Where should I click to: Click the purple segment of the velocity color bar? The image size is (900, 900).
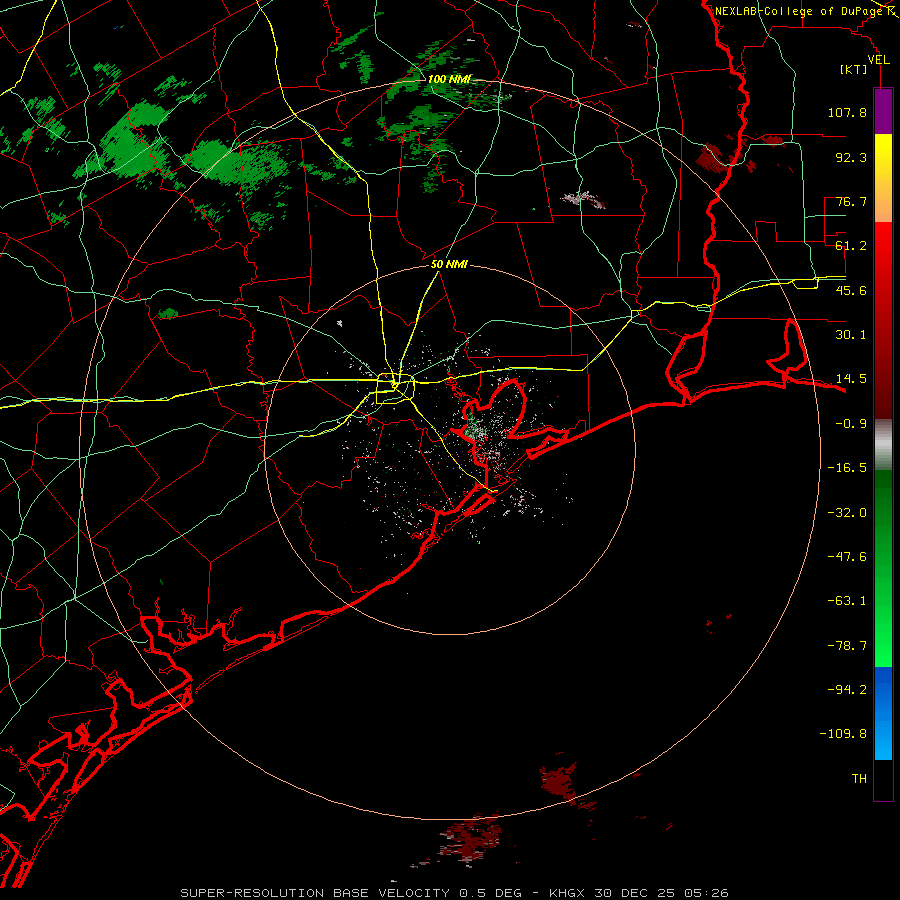(x=883, y=111)
